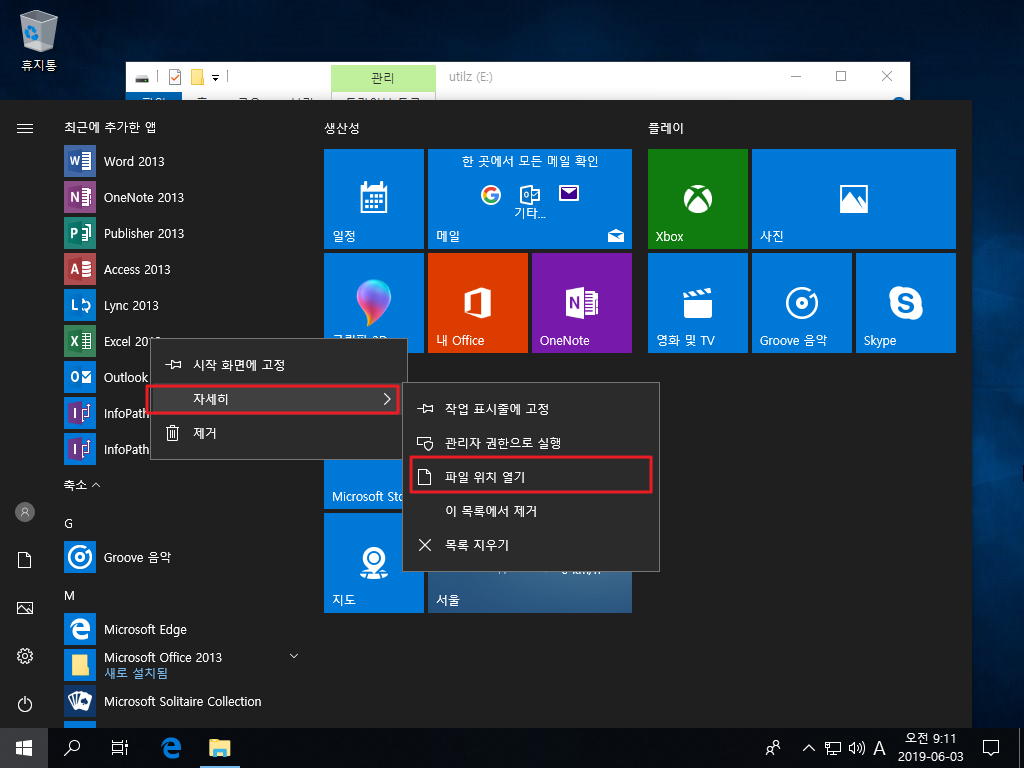
Task: Open Task View on the taskbar
Action: [120, 748]
